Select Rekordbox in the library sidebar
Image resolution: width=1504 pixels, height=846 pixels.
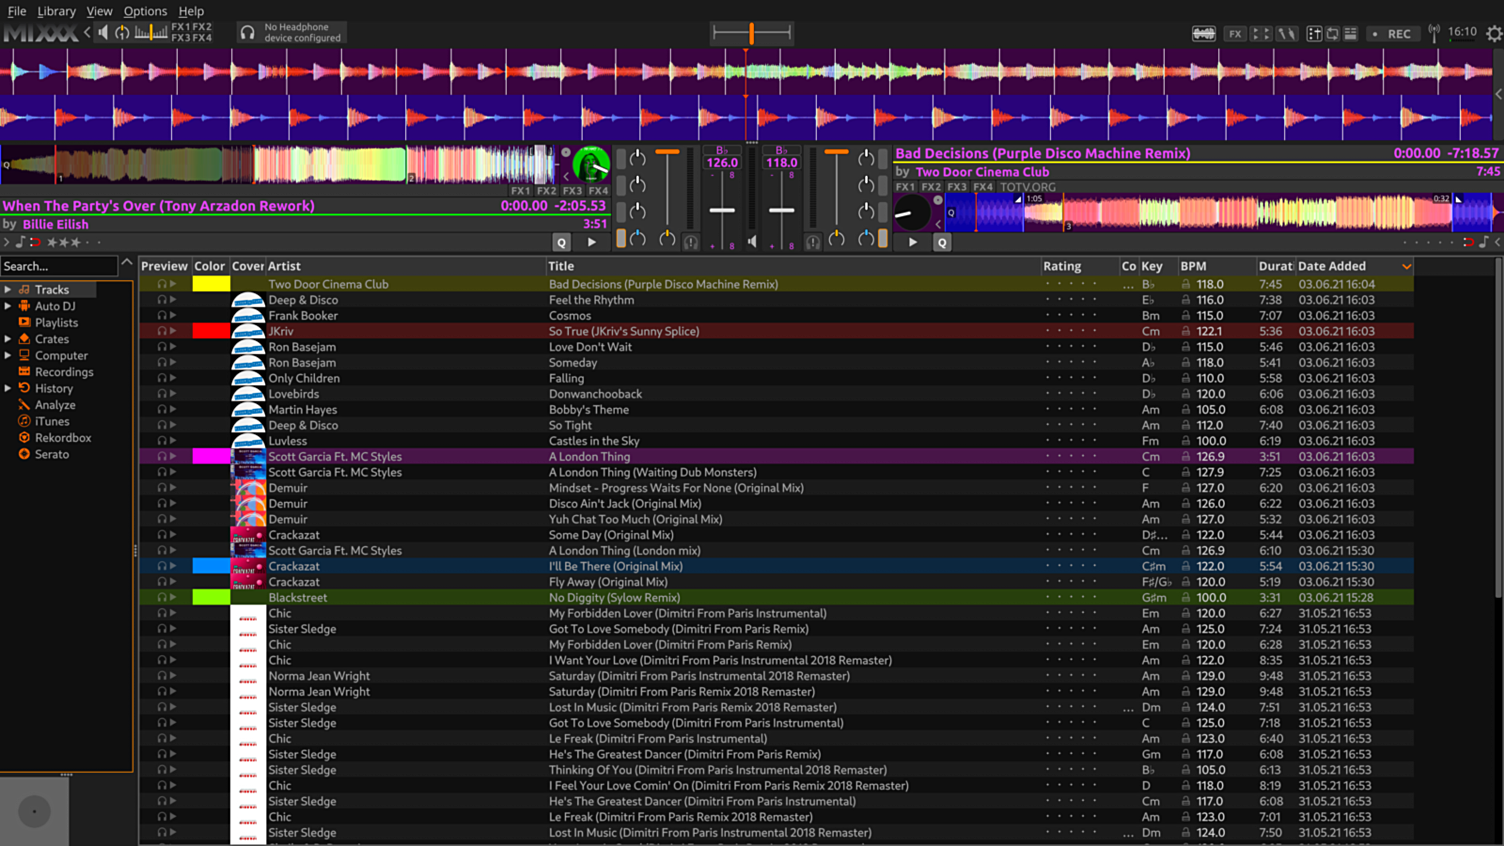coord(62,438)
